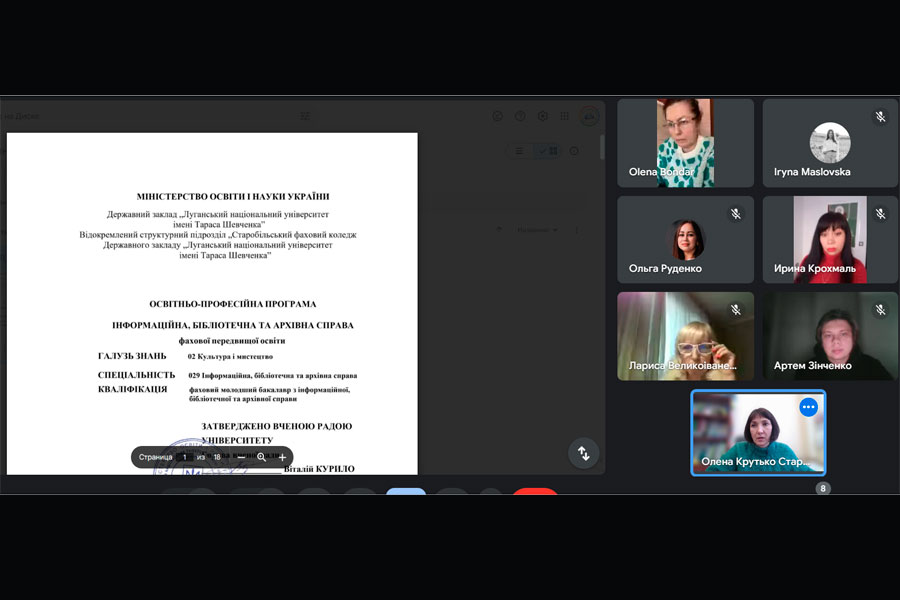Click value 02 Культура і мистецтво
This screenshot has width=900, height=600.
click(x=230, y=357)
